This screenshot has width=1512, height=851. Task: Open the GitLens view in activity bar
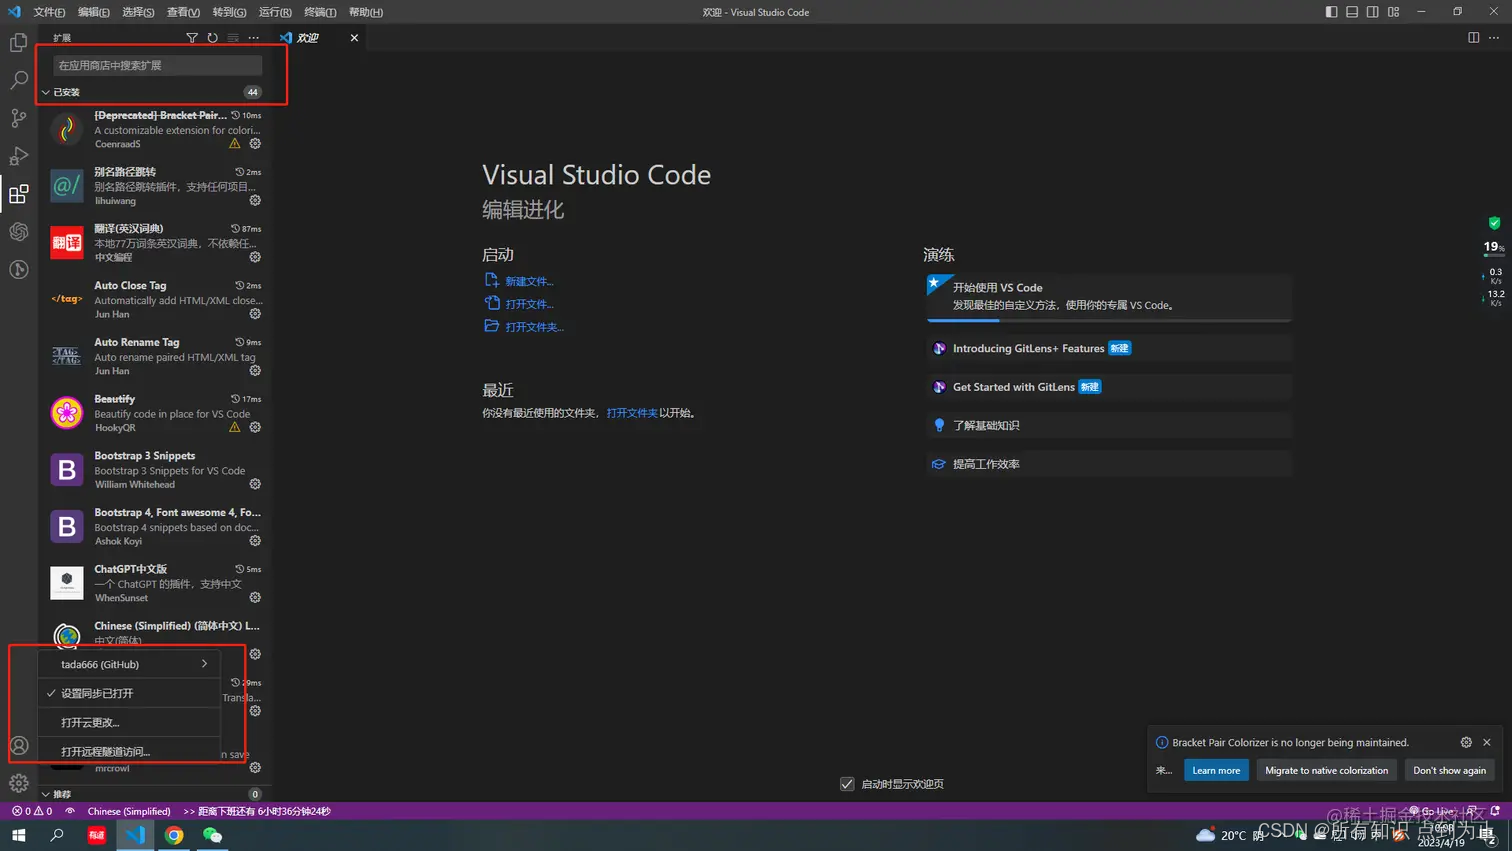(x=18, y=270)
